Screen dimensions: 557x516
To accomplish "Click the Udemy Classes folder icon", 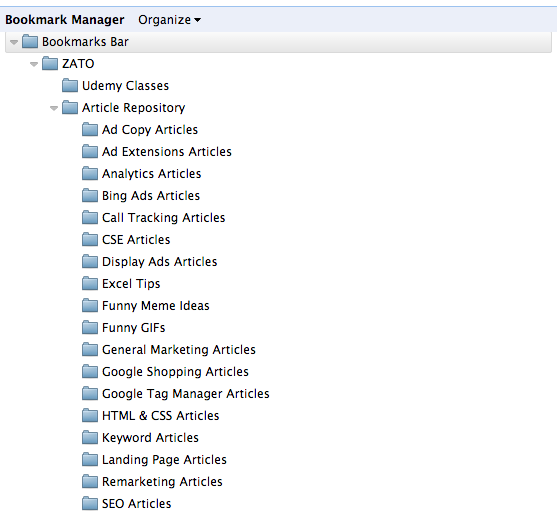I will (x=70, y=86).
